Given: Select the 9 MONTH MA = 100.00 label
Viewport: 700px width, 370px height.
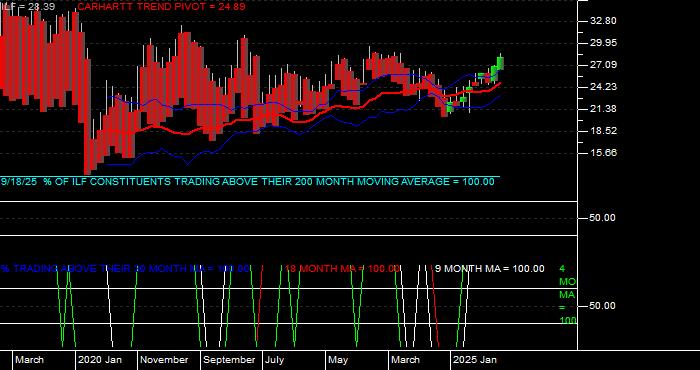Looking at the screenshot, I should coord(490,269).
